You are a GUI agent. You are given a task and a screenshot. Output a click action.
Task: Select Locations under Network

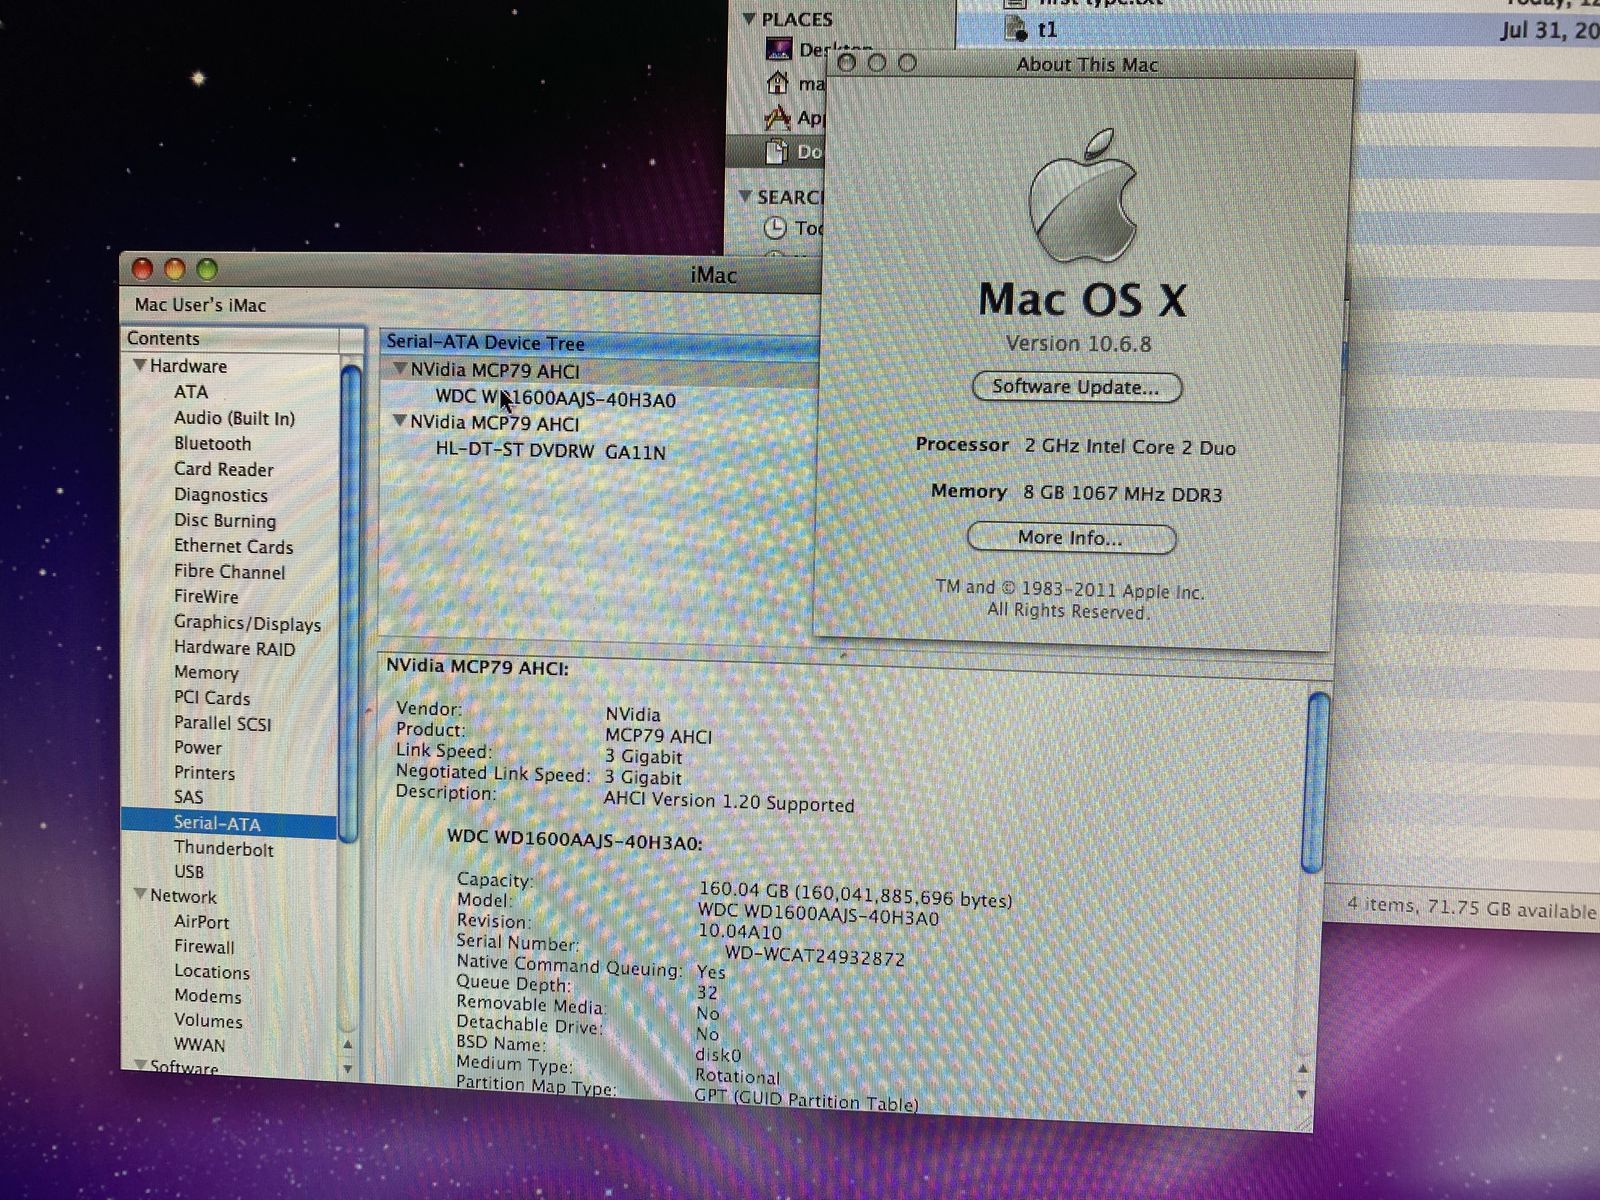click(211, 971)
